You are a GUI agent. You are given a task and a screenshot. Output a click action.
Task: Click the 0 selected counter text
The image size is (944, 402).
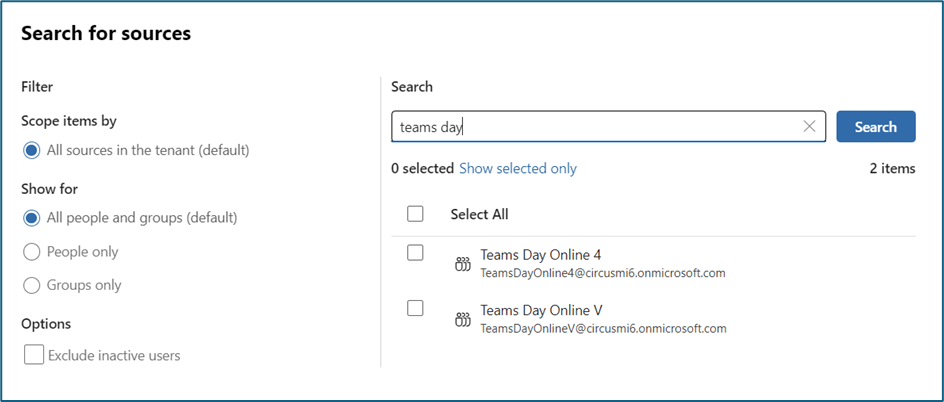(422, 169)
